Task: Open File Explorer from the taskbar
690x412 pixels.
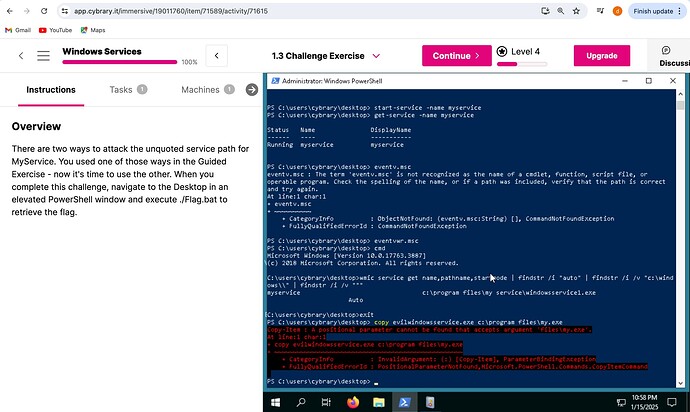Action: click(379, 401)
